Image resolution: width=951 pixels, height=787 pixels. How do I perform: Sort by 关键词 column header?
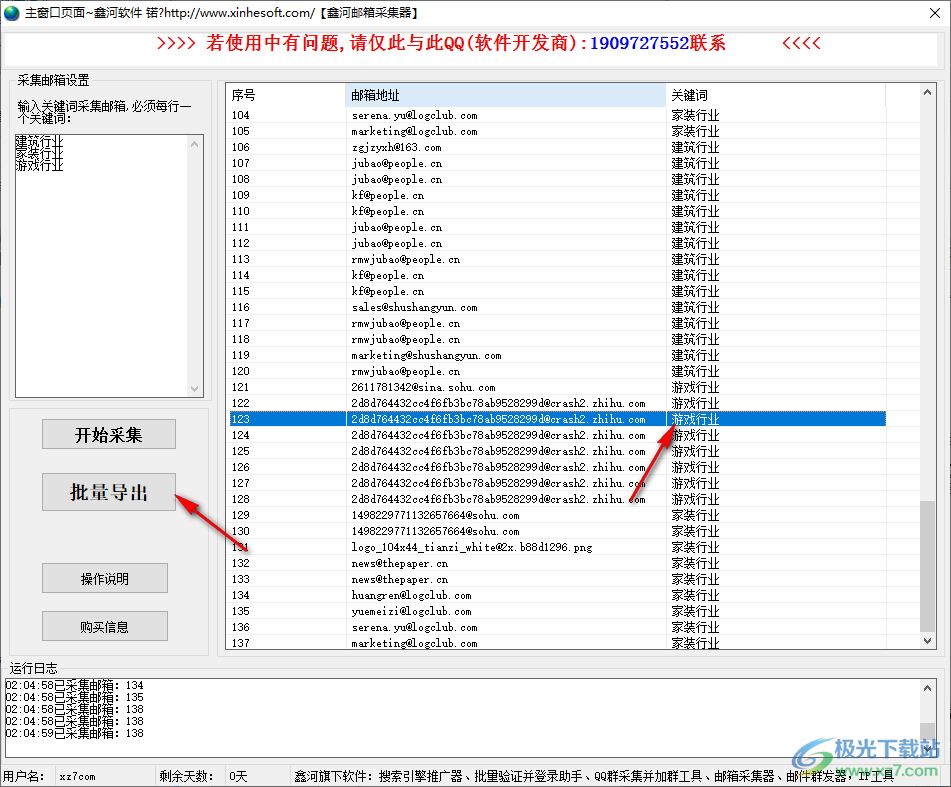(x=776, y=95)
